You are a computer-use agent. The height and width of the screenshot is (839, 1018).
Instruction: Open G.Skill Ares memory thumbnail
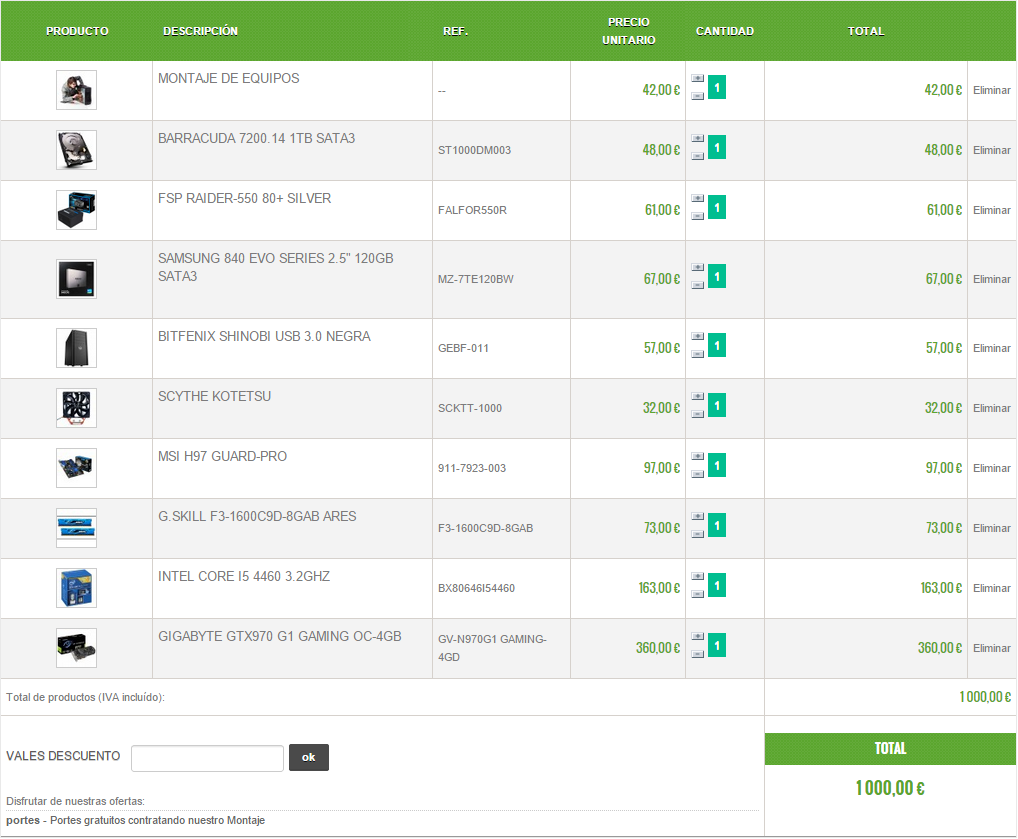click(76, 528)
